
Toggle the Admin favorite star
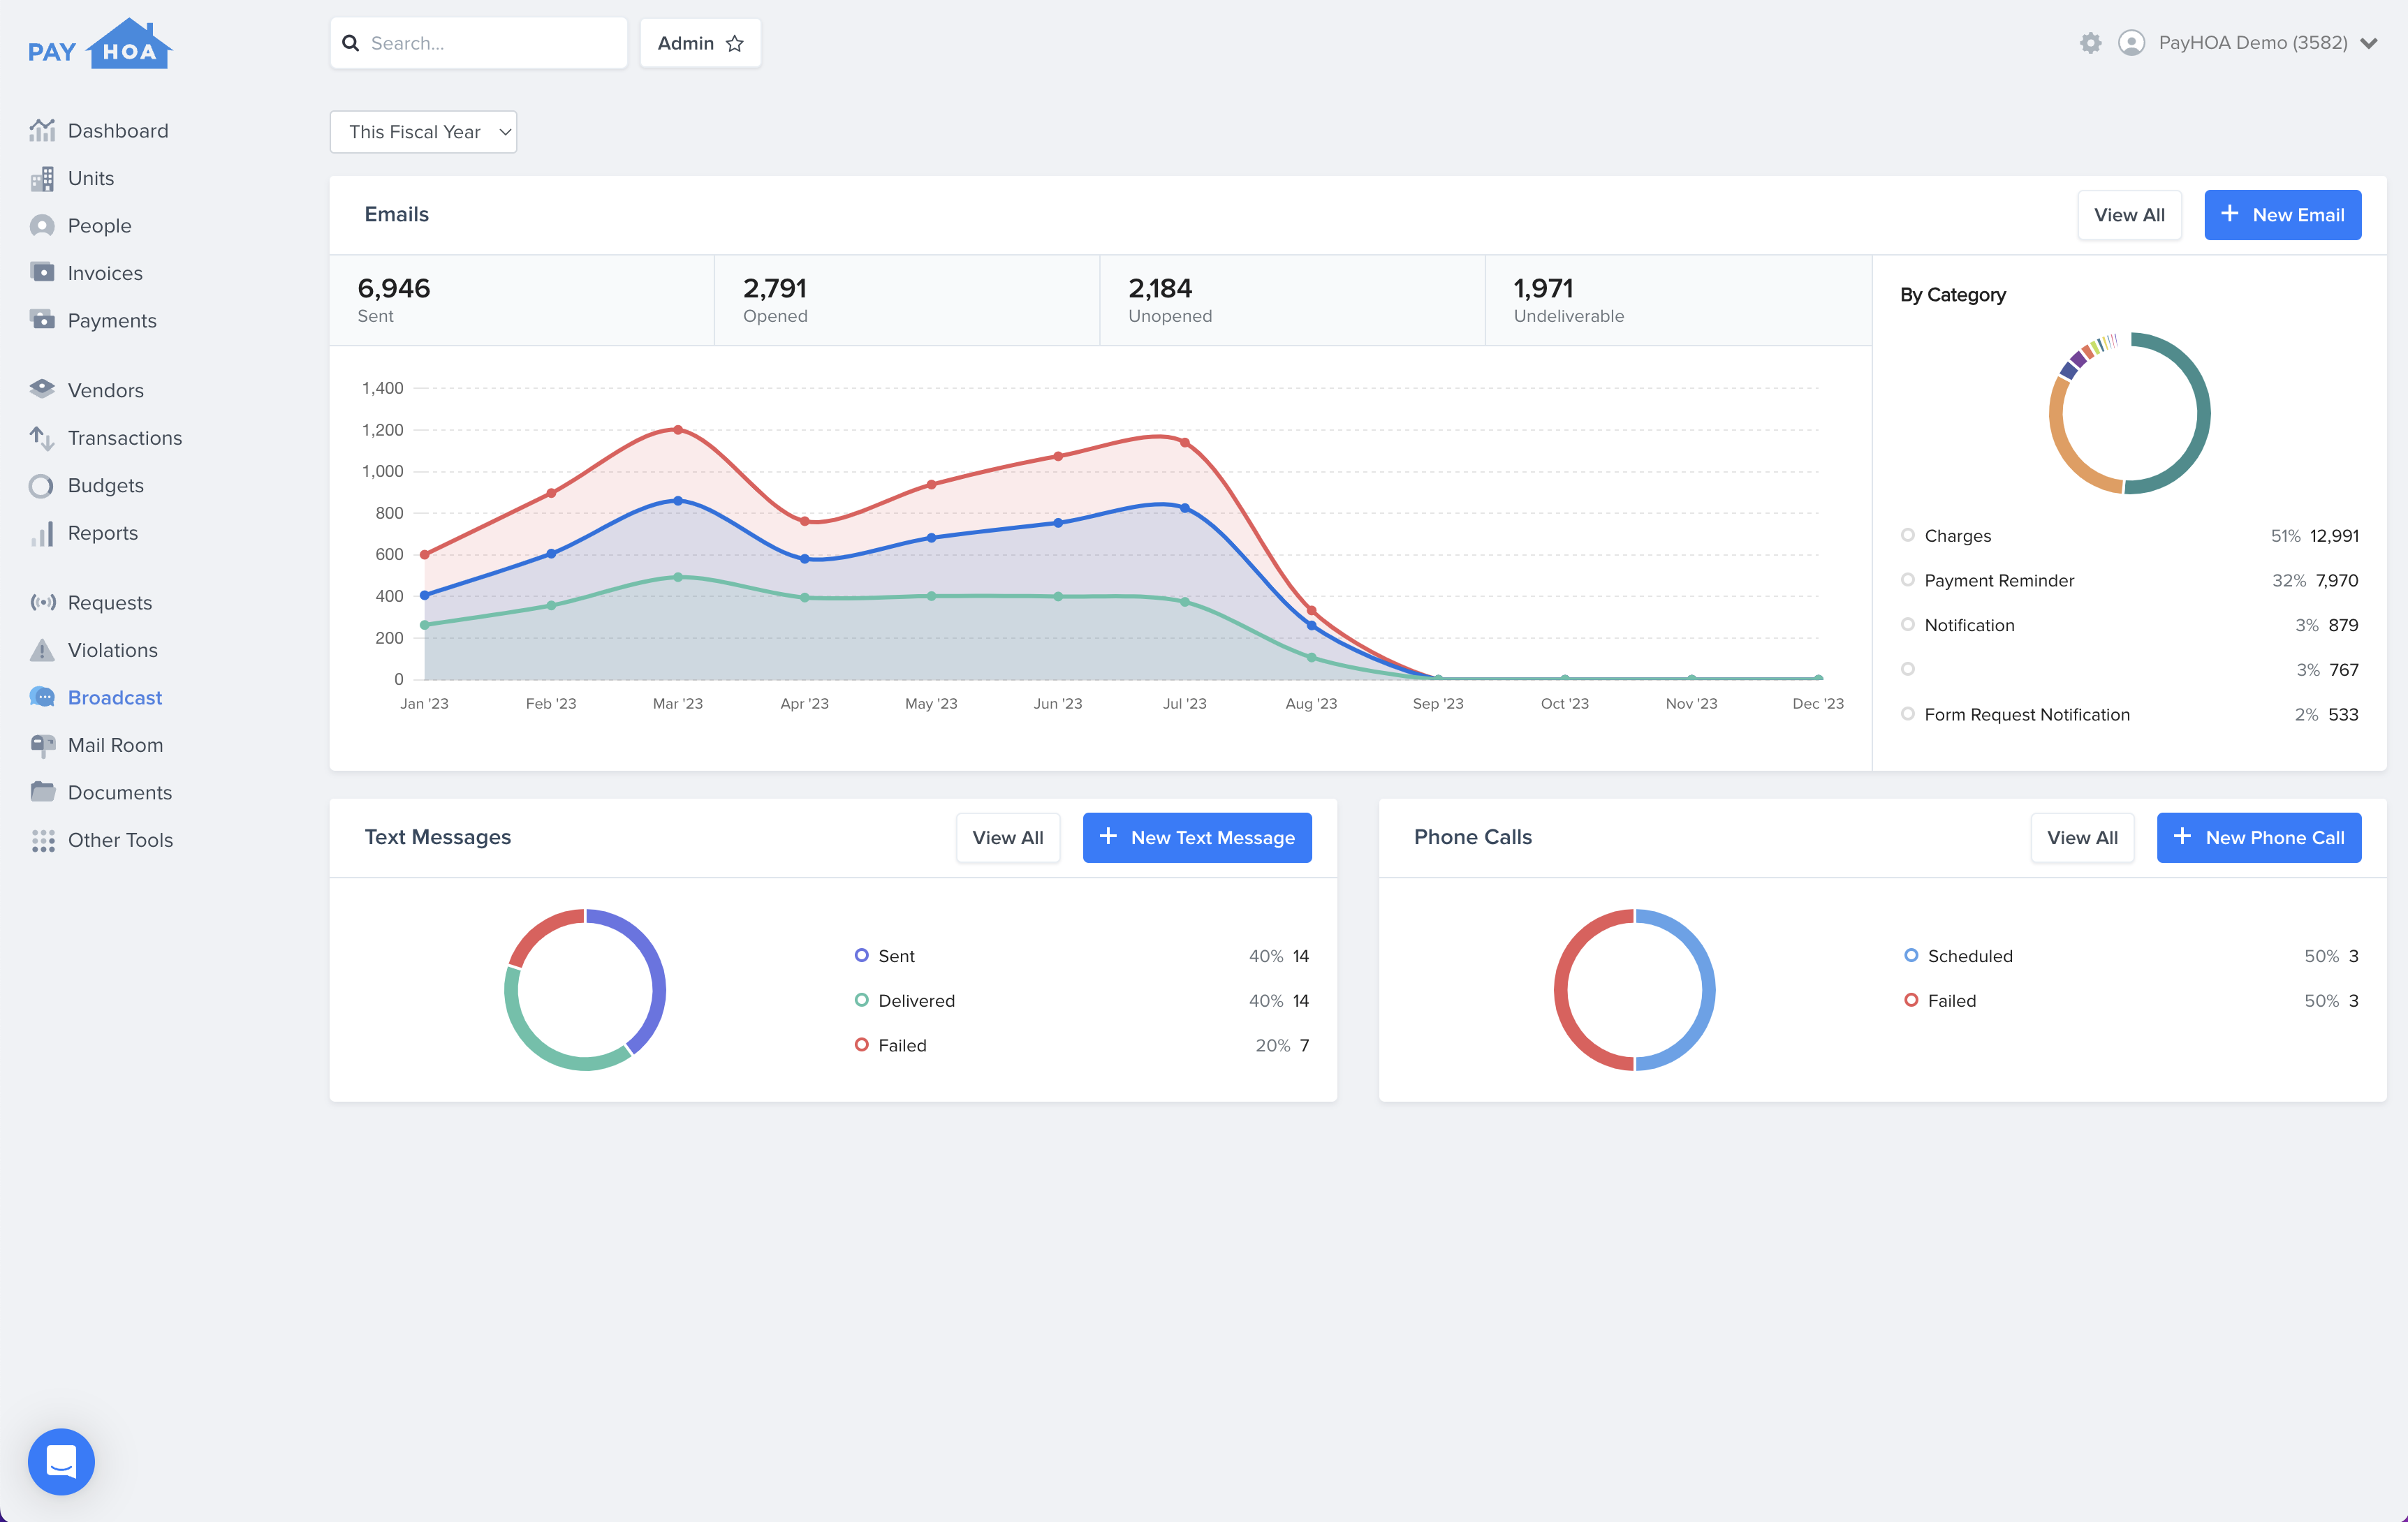734,43
